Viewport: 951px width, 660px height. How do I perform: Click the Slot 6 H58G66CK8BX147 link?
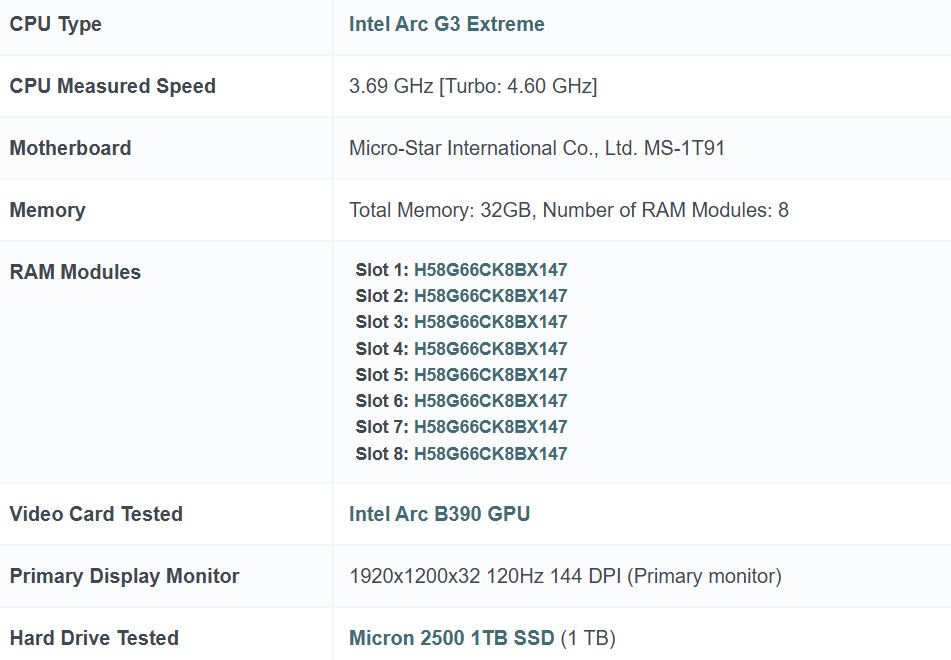click(490, 401)
